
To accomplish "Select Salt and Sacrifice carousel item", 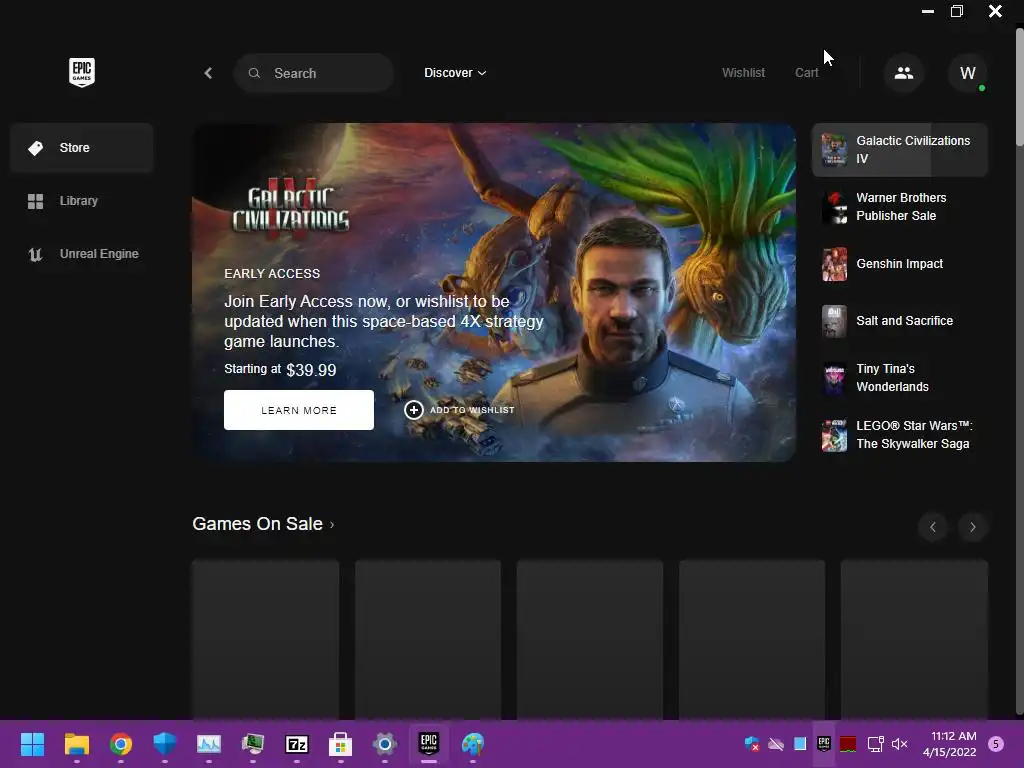I will [899, 321].
